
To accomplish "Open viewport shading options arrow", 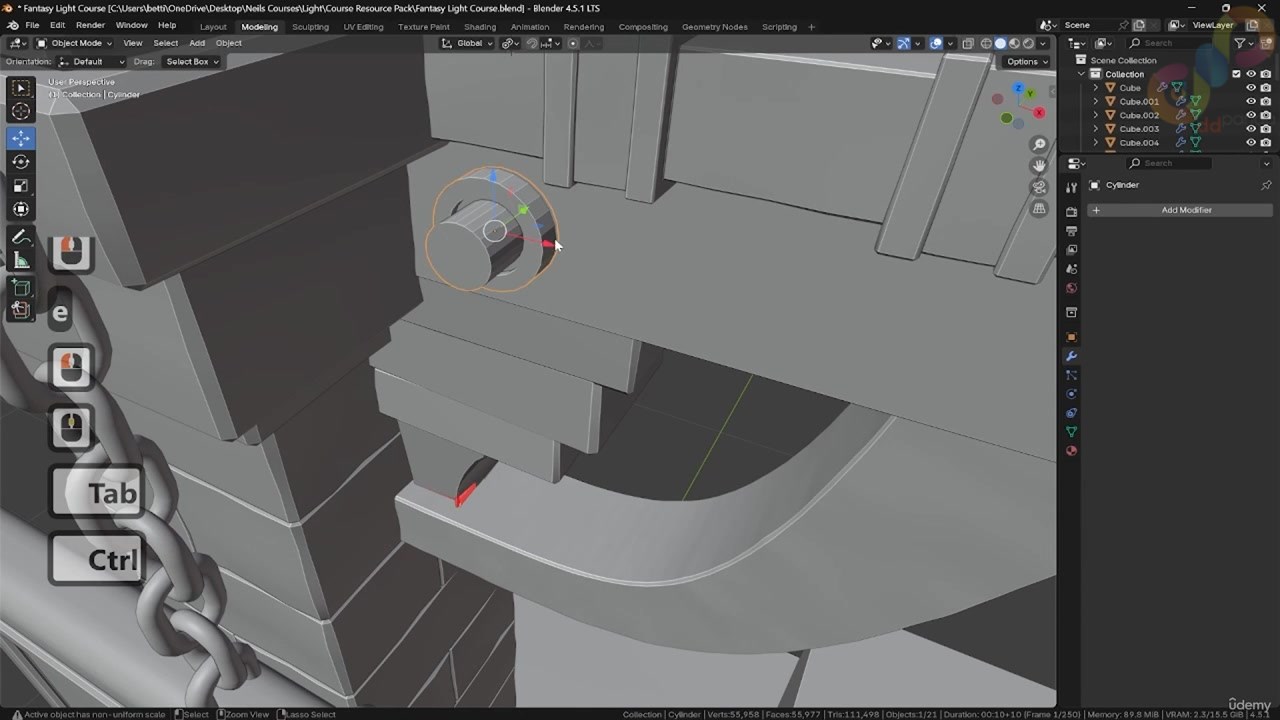I will pyautogui.click(x=1043, y=43).
